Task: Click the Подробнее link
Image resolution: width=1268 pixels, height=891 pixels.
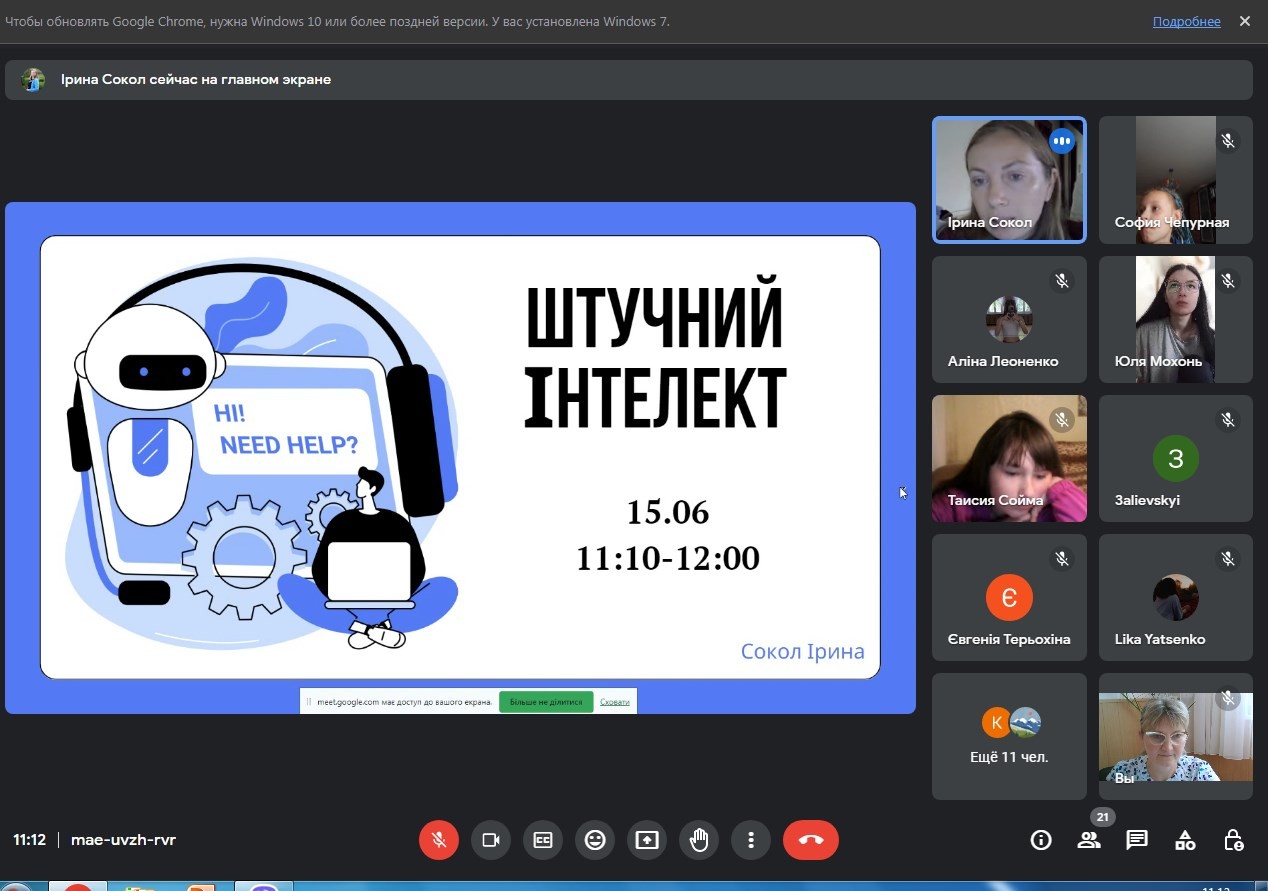Action: [x=1186, y=22]
